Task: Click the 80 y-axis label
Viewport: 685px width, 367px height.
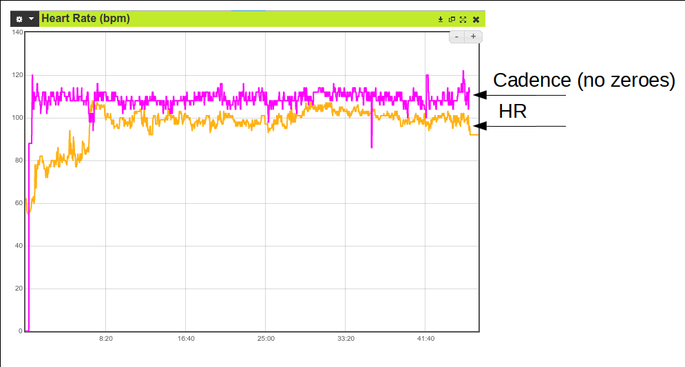Action: (x=19, y=160)
